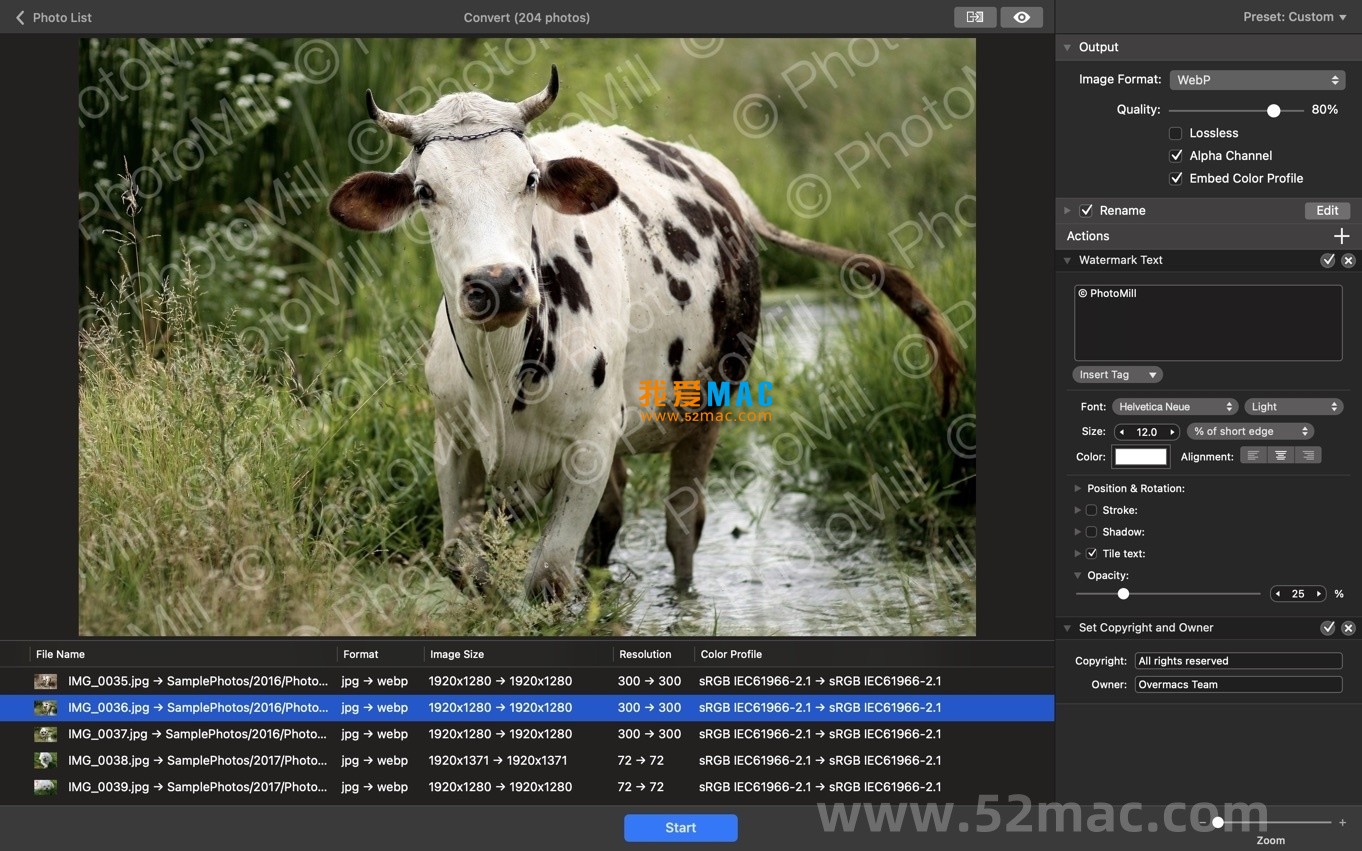Remove the Watermark Text action via its X
The image size is (1362, 851).
click(x=1348, y=260)
